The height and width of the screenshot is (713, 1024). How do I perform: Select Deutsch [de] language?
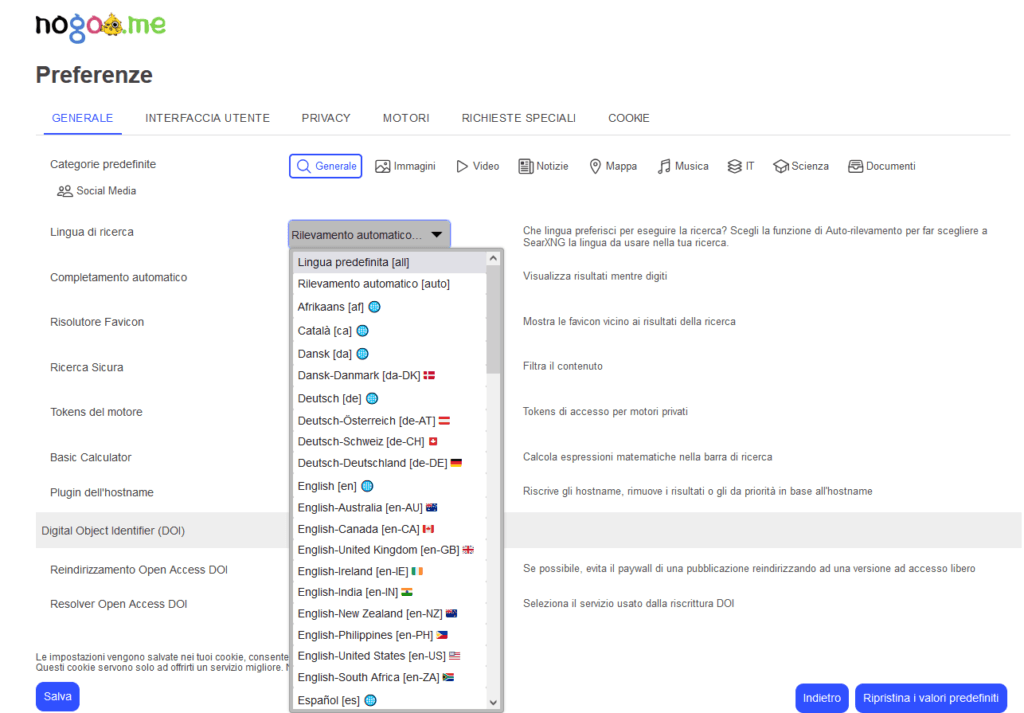click(389, 398)
